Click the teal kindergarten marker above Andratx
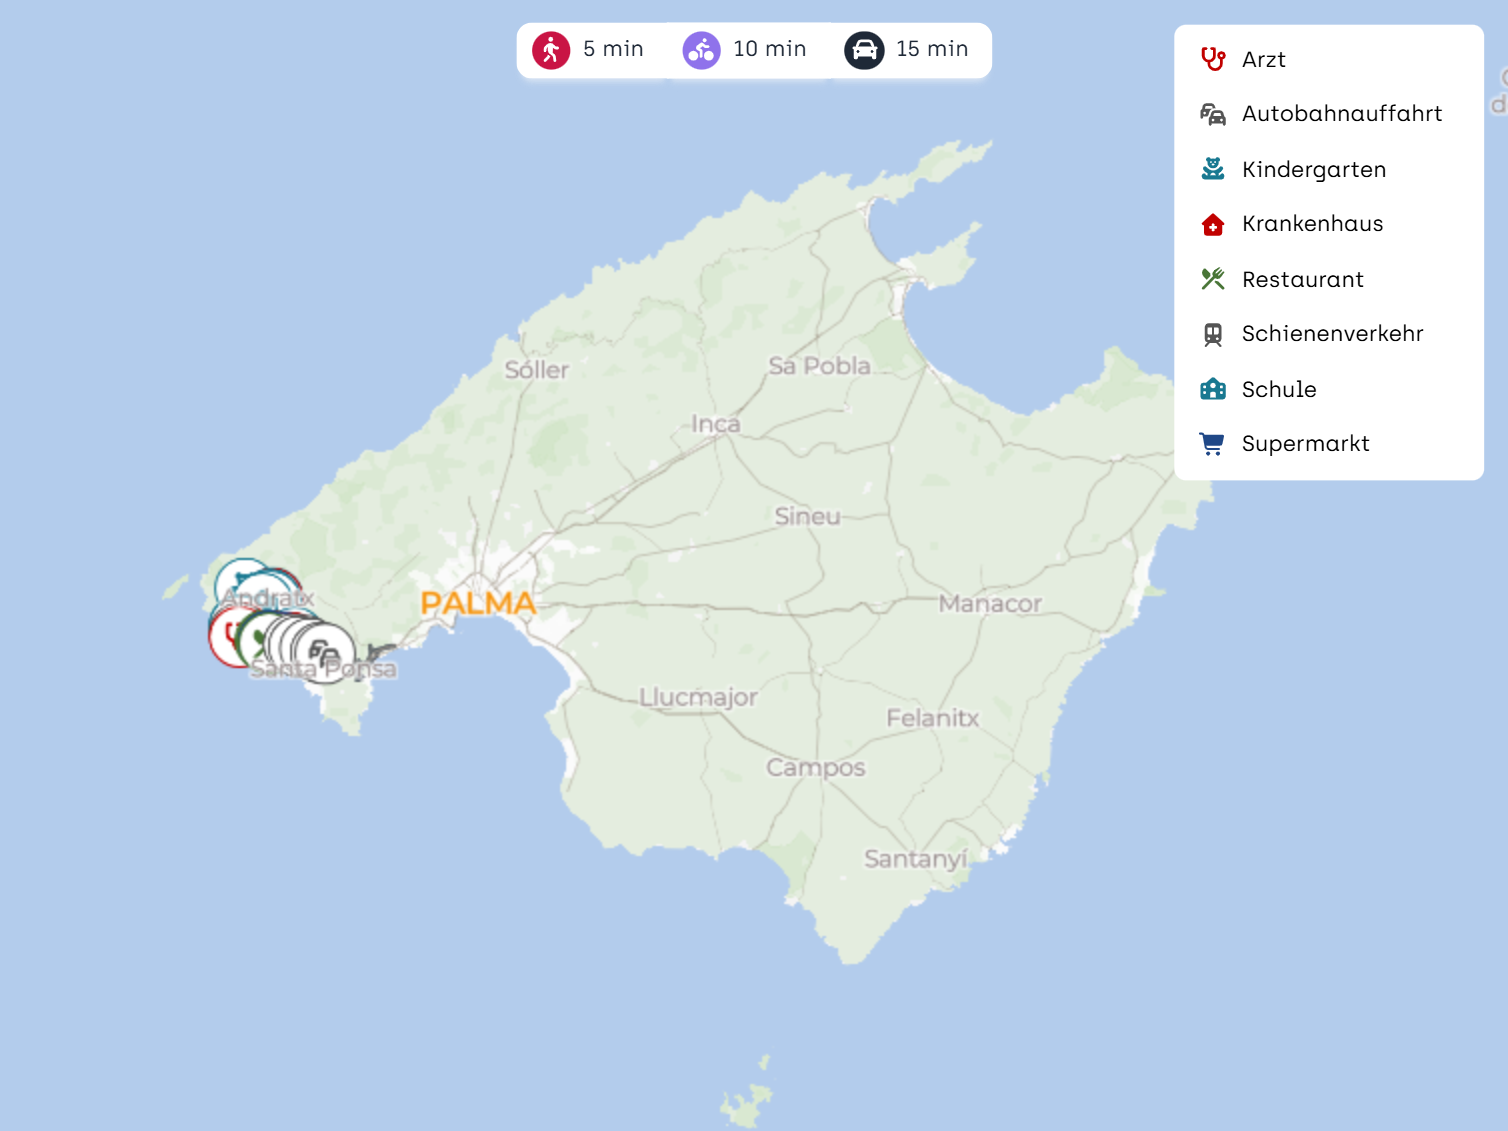This screenshot has width=1508, height=1131. pyautogui.click(x=238, y=576)
